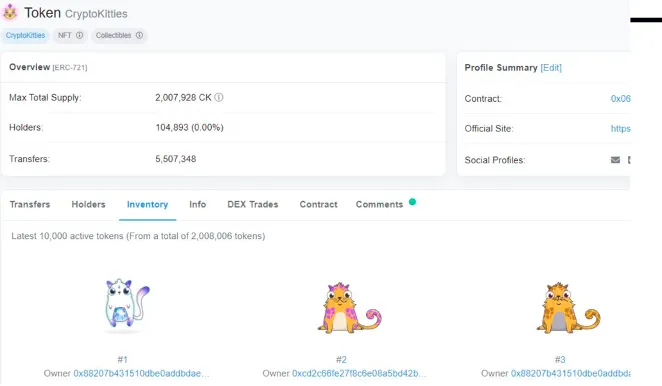Select the CryptoKitties tag badge
Viewport: 662px width, 386px height.
pos(25,35)
